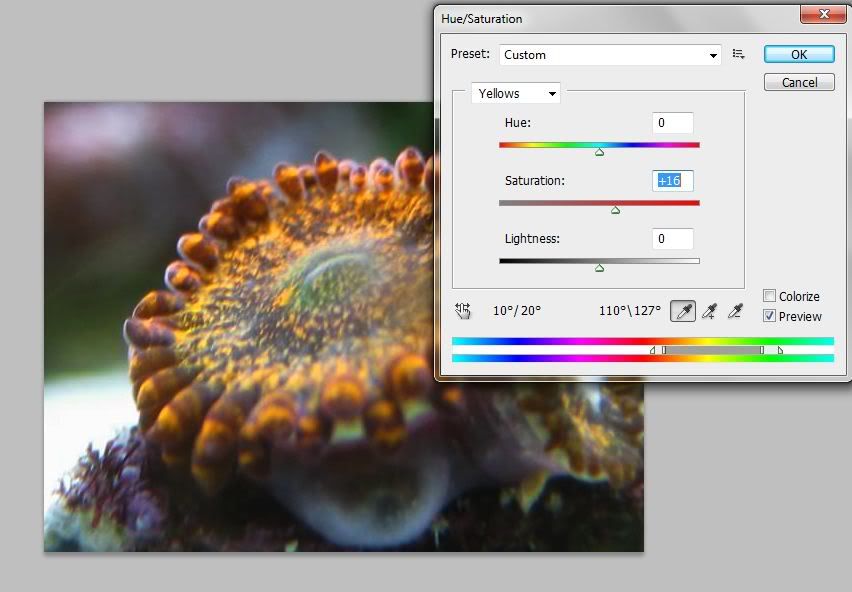Select the Eyedropper tool in Hue/Saturation

pos(682,311)
